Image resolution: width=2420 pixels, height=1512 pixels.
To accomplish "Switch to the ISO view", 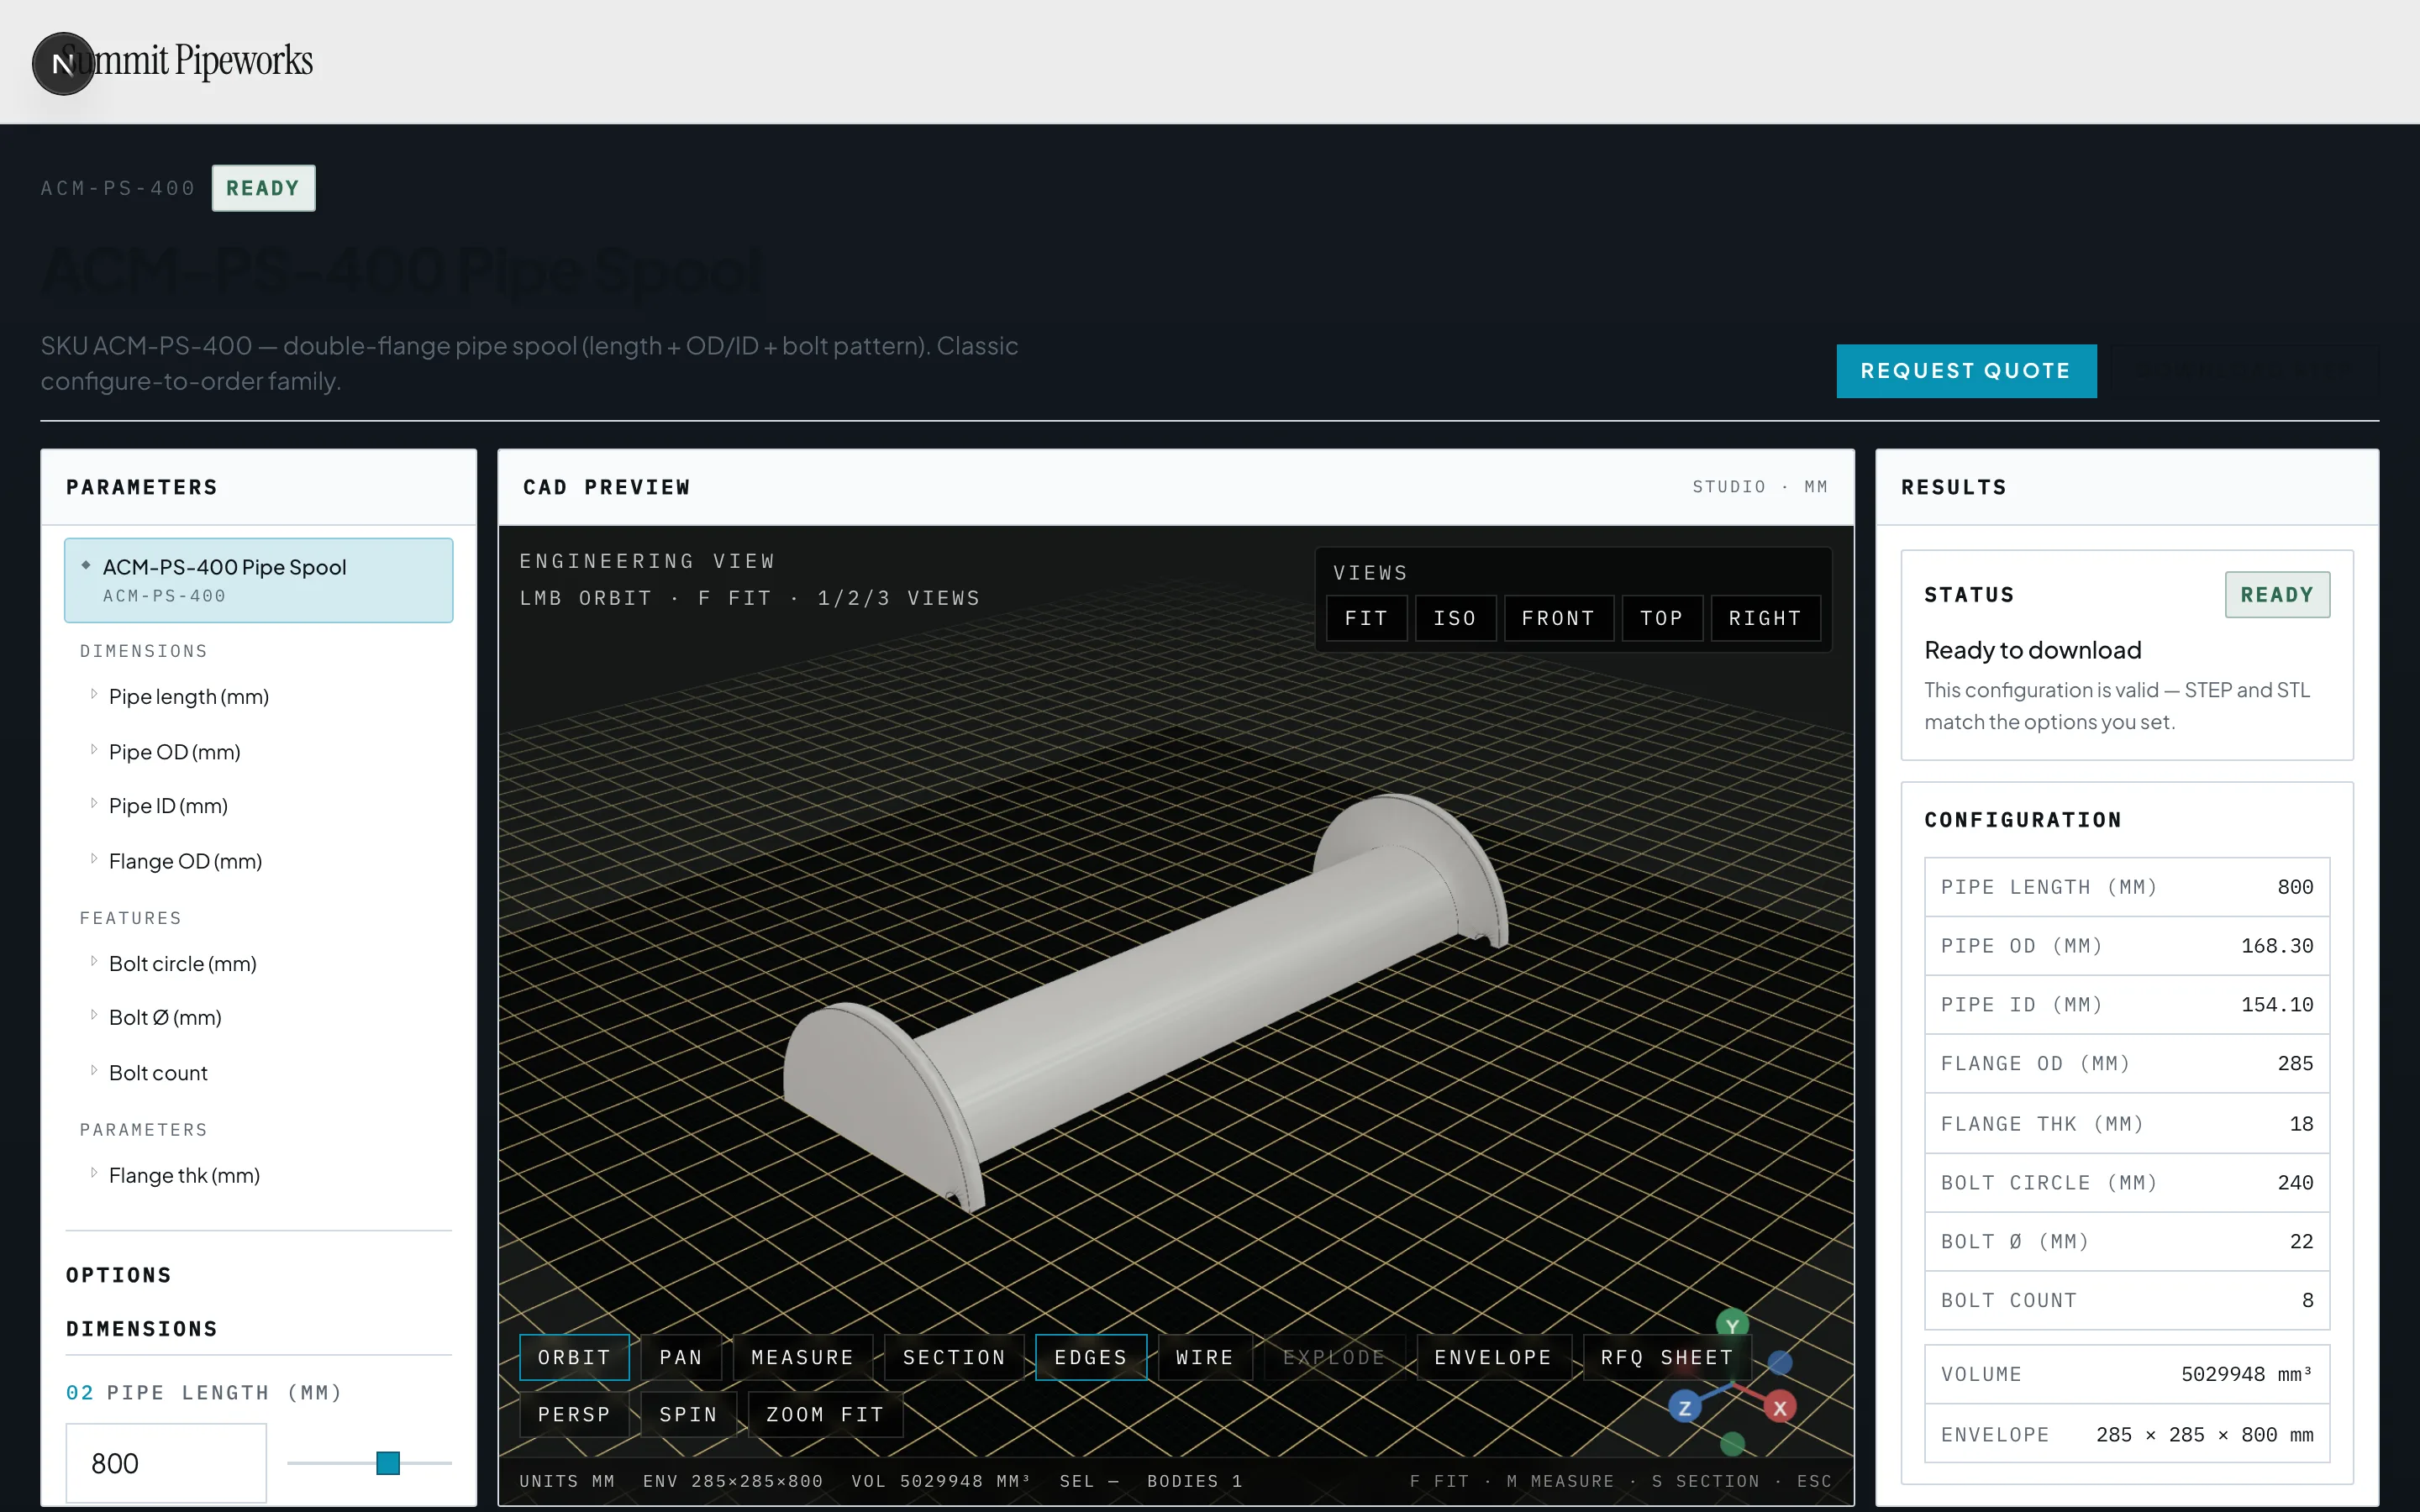I will pos(1455,618).
